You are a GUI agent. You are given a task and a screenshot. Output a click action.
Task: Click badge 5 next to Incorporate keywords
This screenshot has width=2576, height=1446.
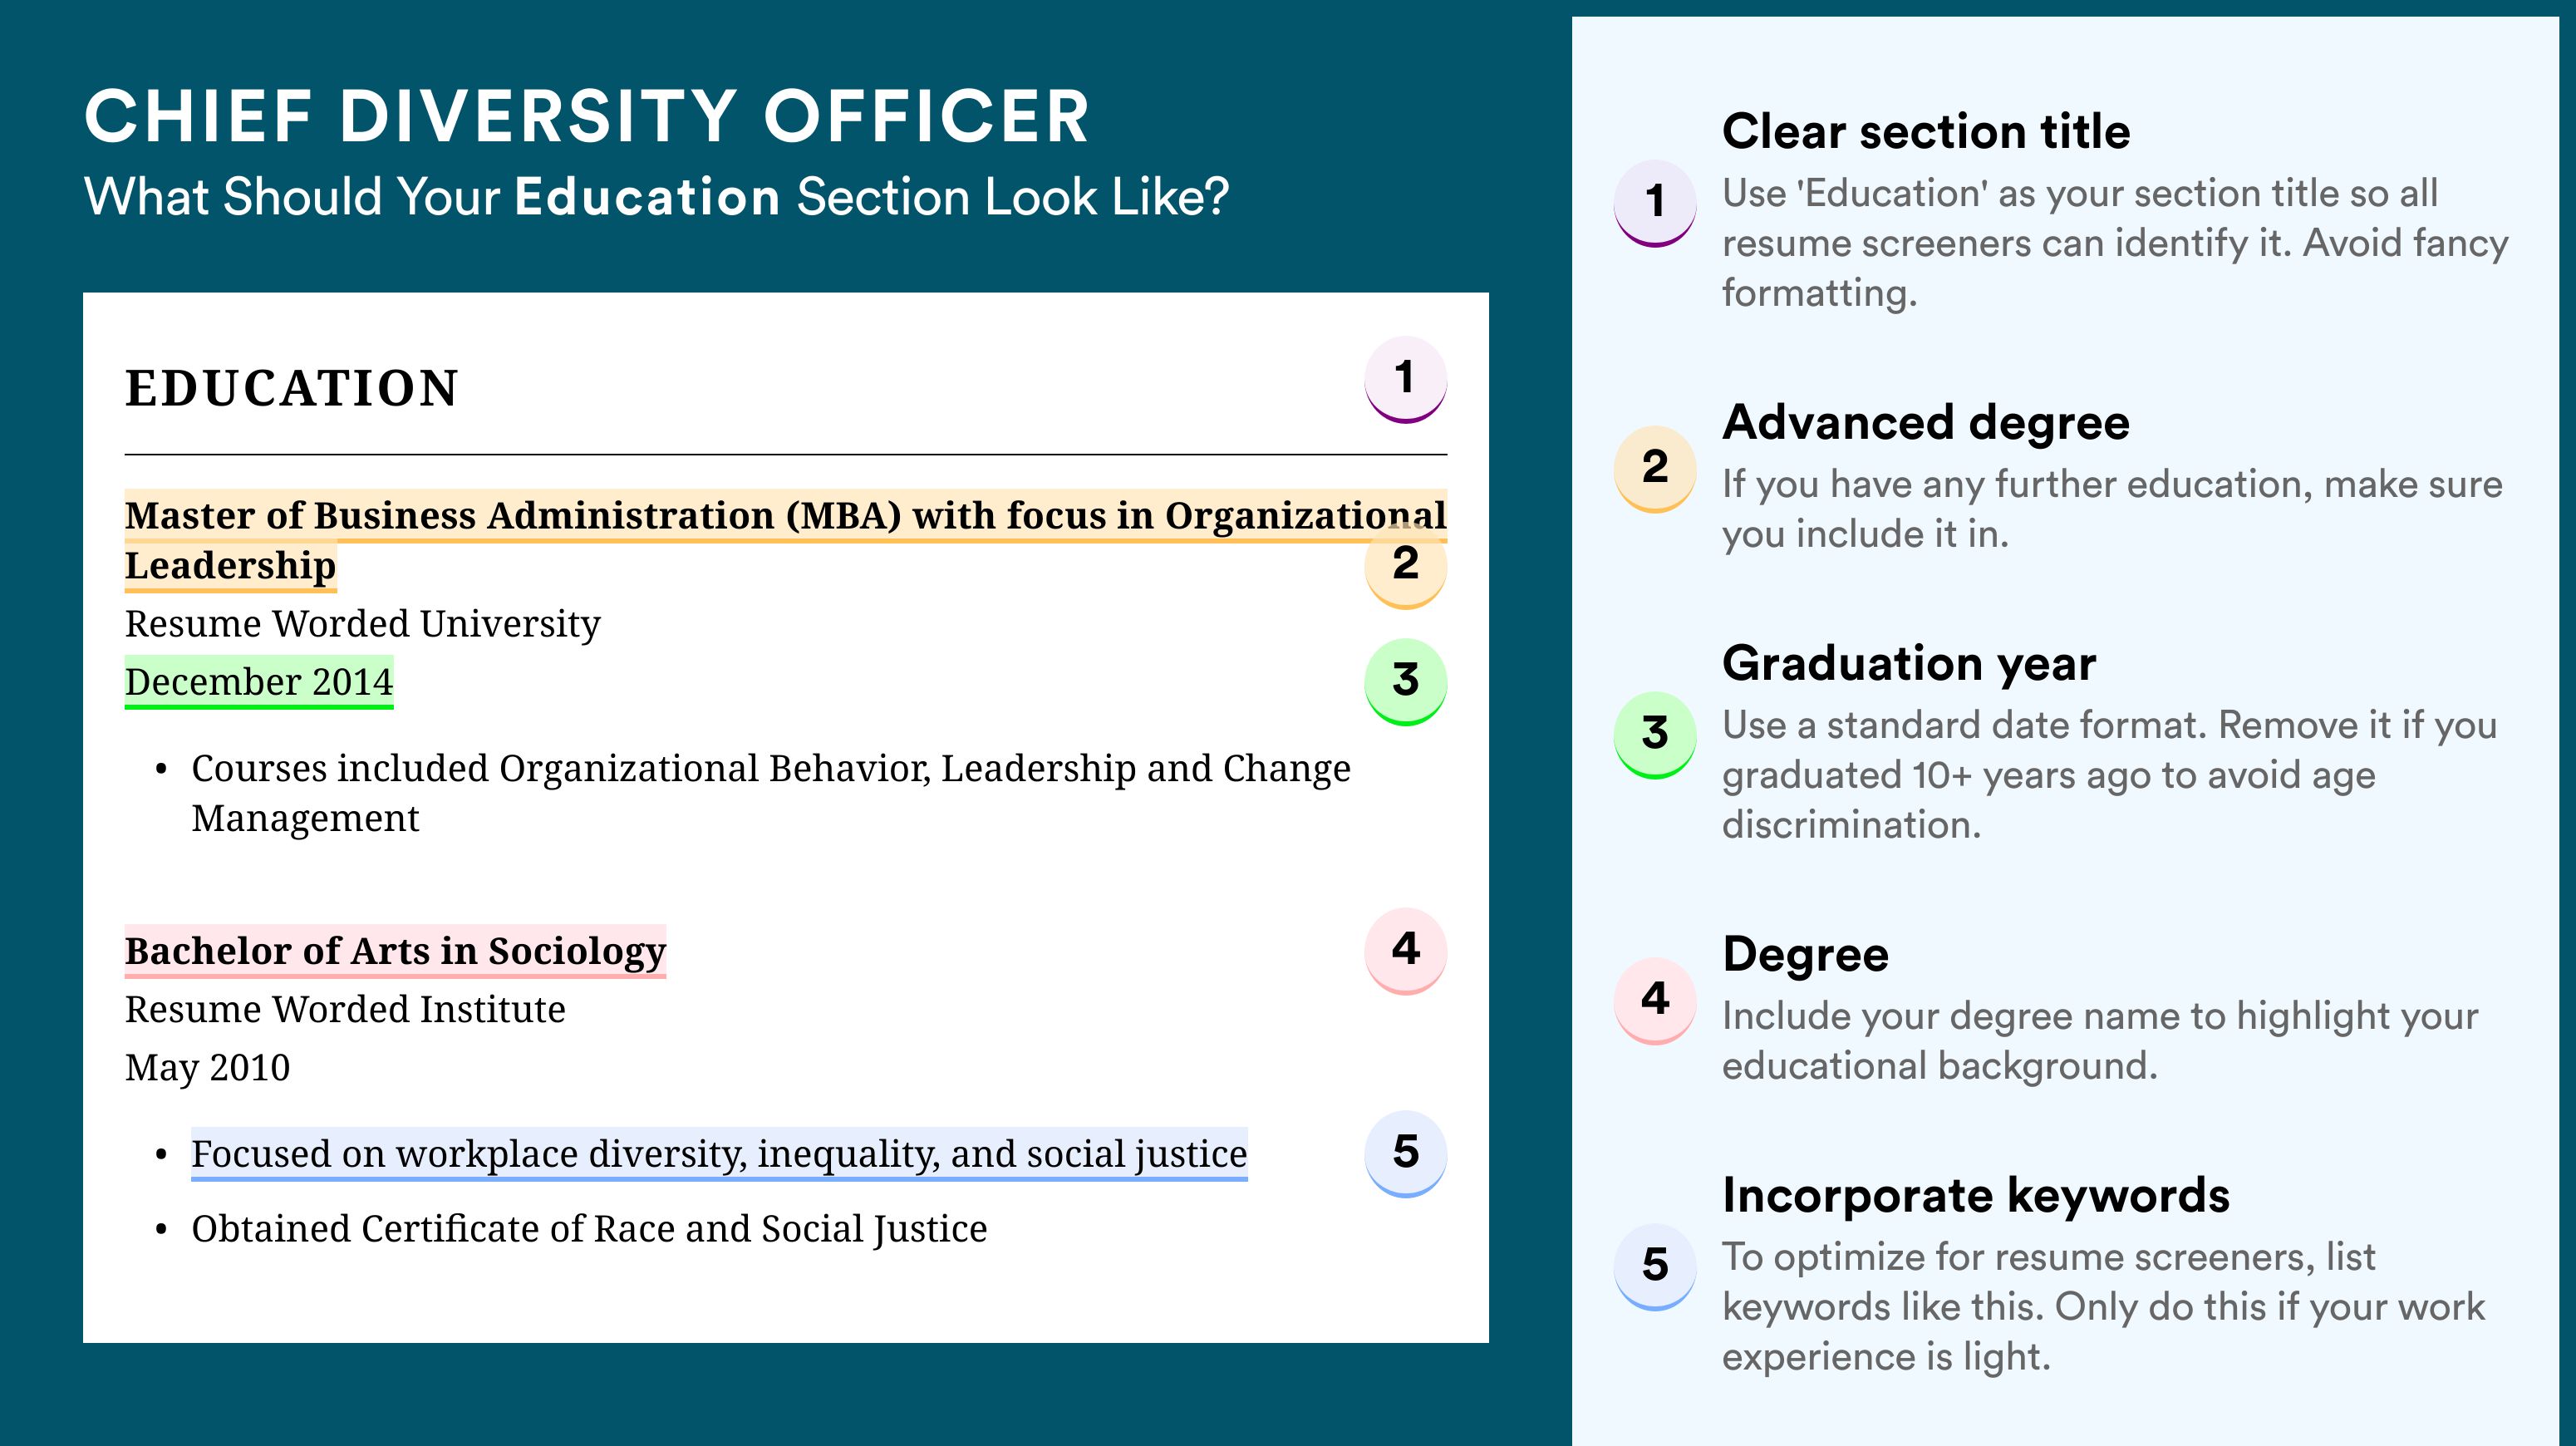tap(1655, 1267)
